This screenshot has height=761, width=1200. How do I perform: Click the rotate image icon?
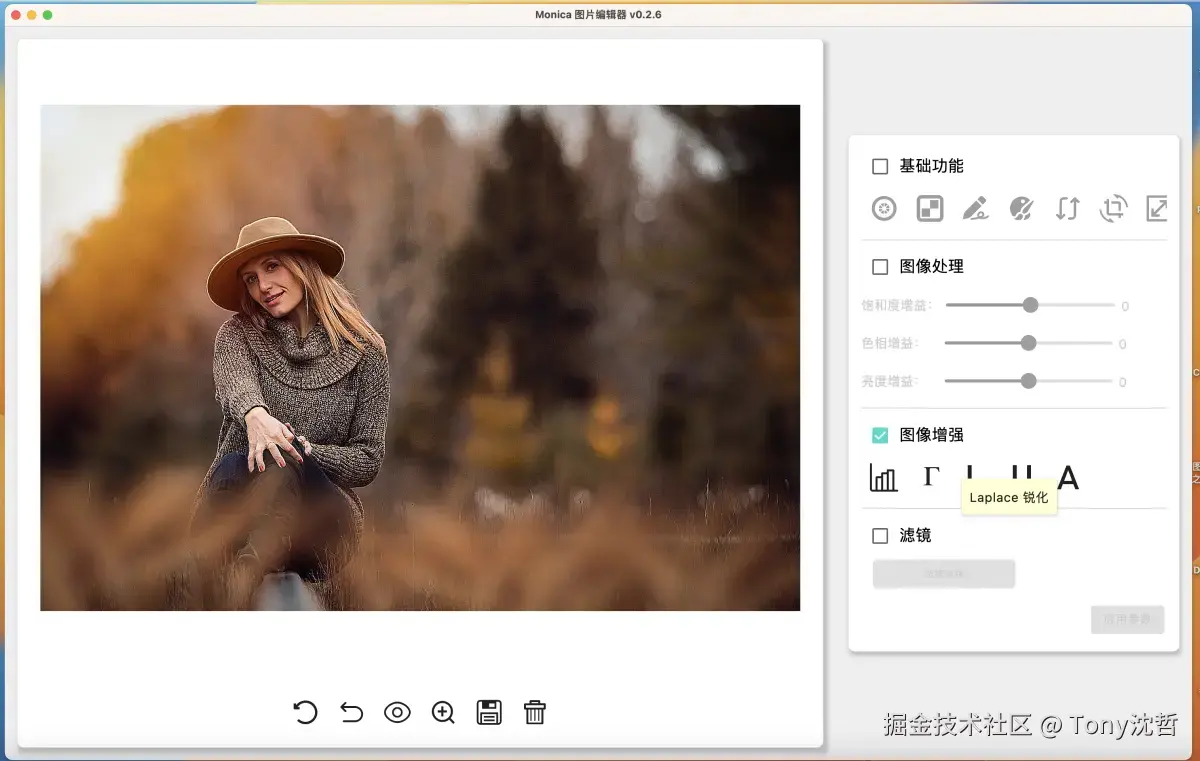(x=1113, y=208)
